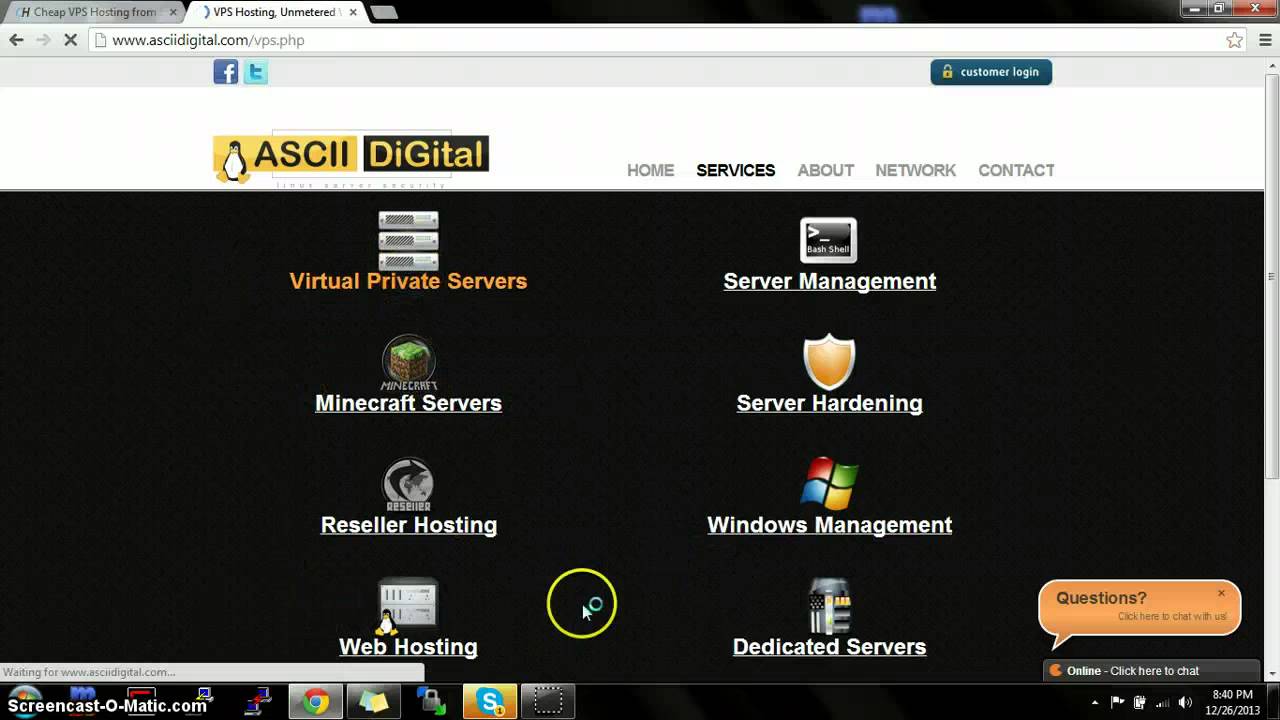Open the CONTACT menu item

[1017, 170]
